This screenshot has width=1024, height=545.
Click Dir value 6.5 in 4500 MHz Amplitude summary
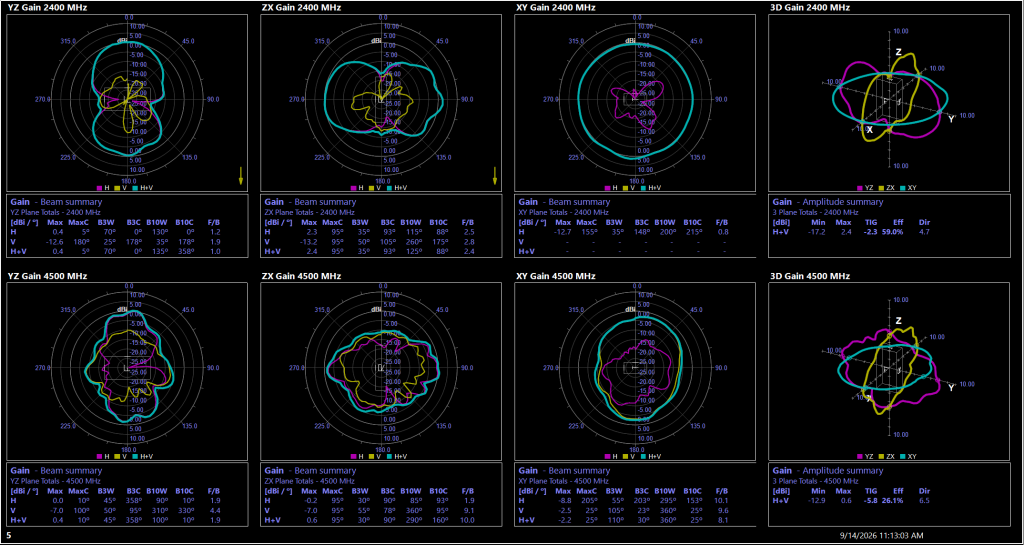pyautogui.click(x=924, y=500)
